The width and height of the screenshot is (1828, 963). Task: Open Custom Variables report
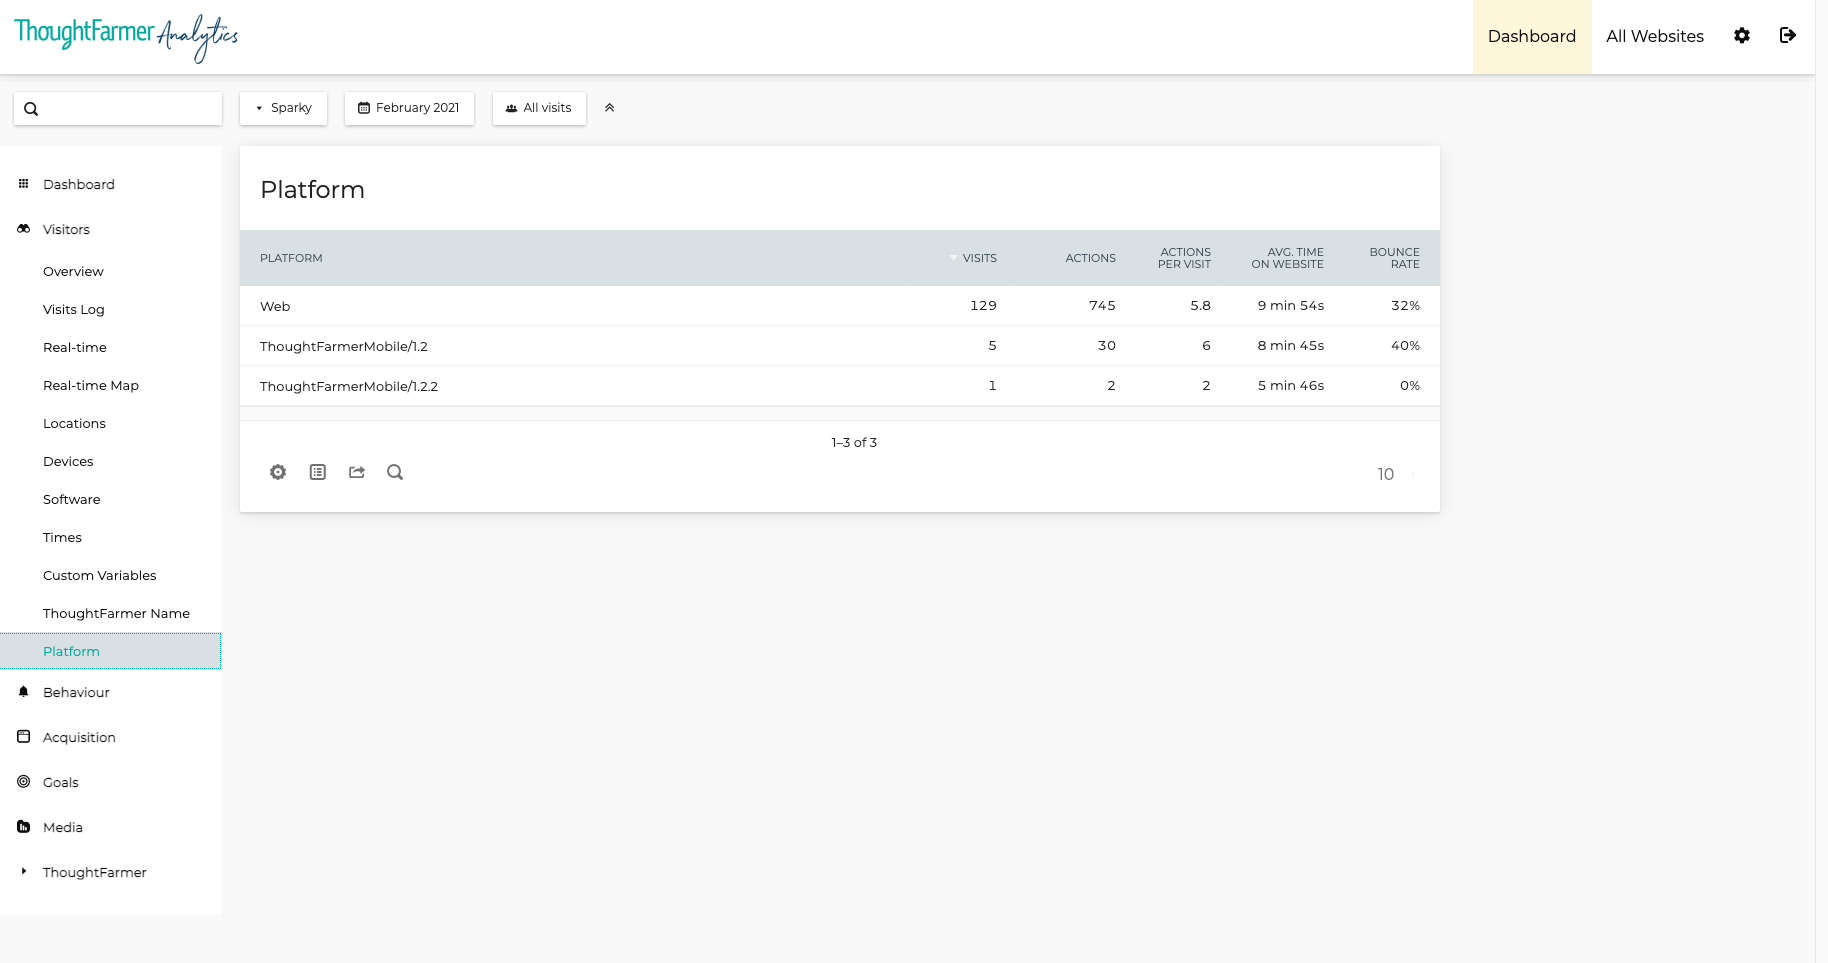100,576
